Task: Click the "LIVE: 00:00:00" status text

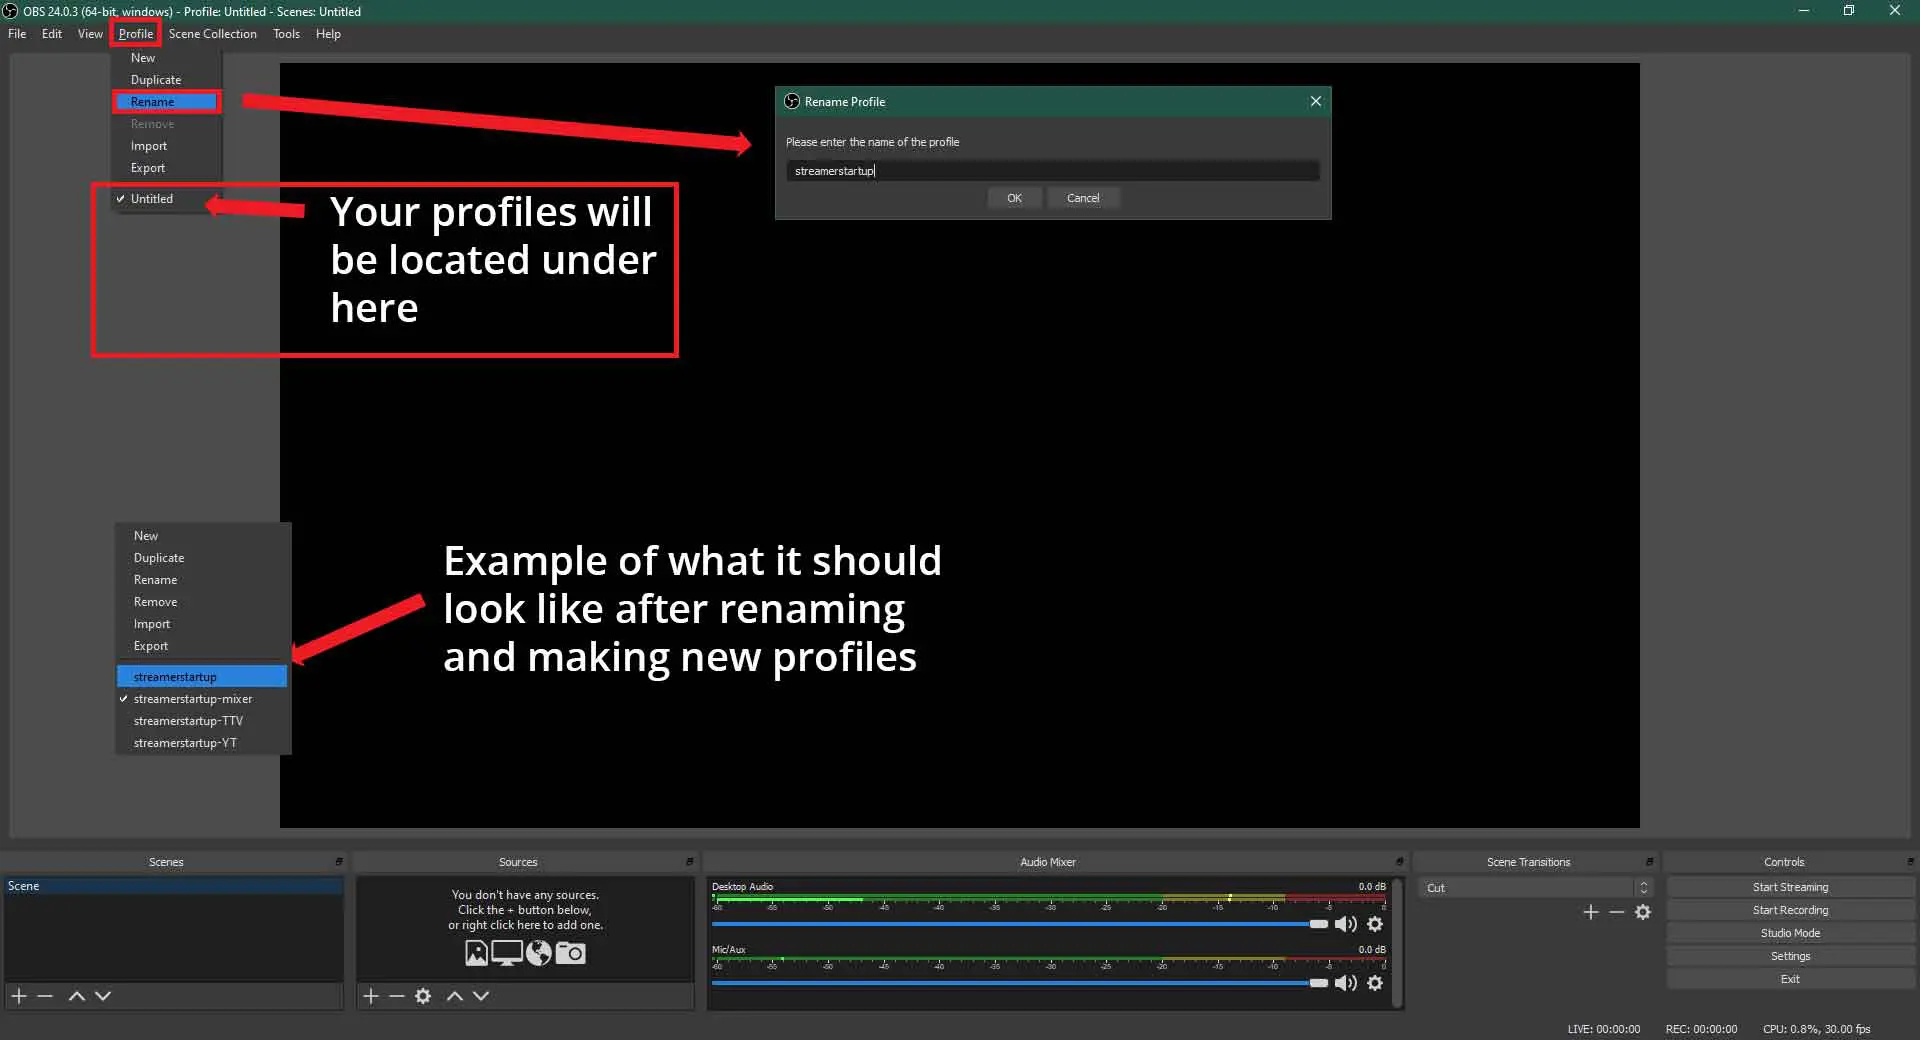Action: tap(1603, 1029)
